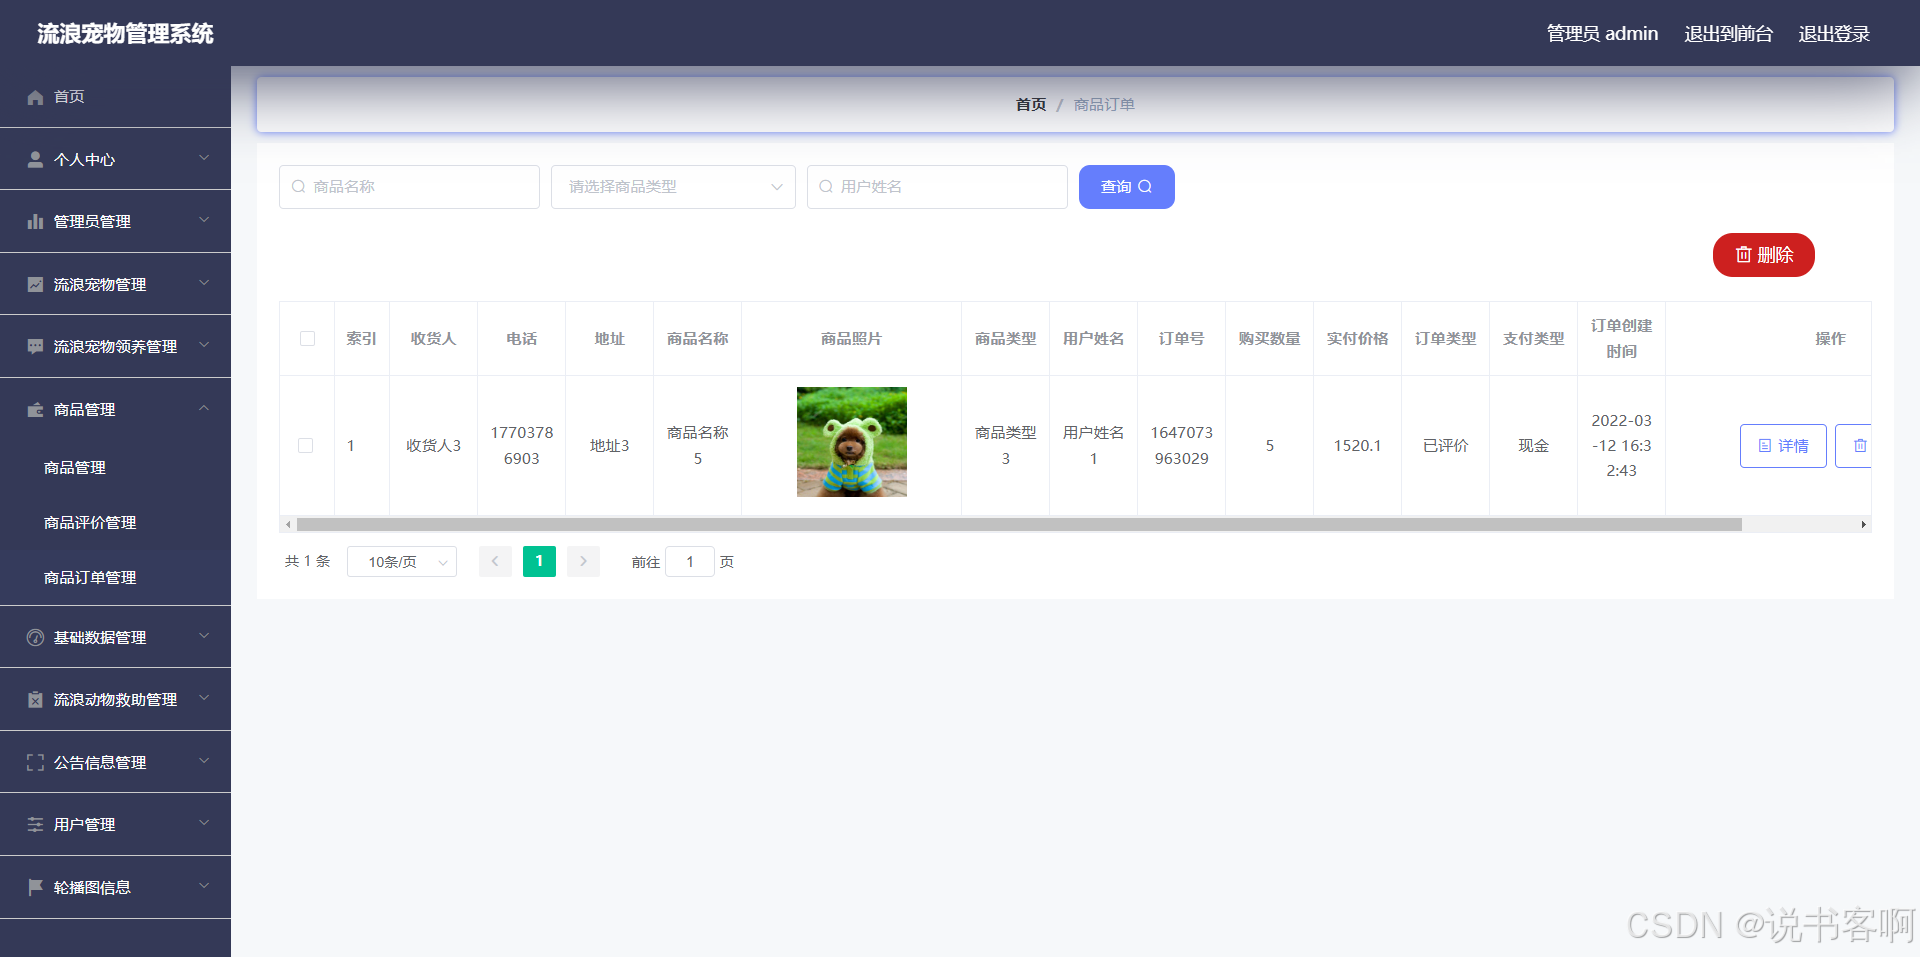Image resolution: width=1920 pixels, height=957 pixels.
Task: Click the 1520.1 price cell
Action: point(1357,446)
